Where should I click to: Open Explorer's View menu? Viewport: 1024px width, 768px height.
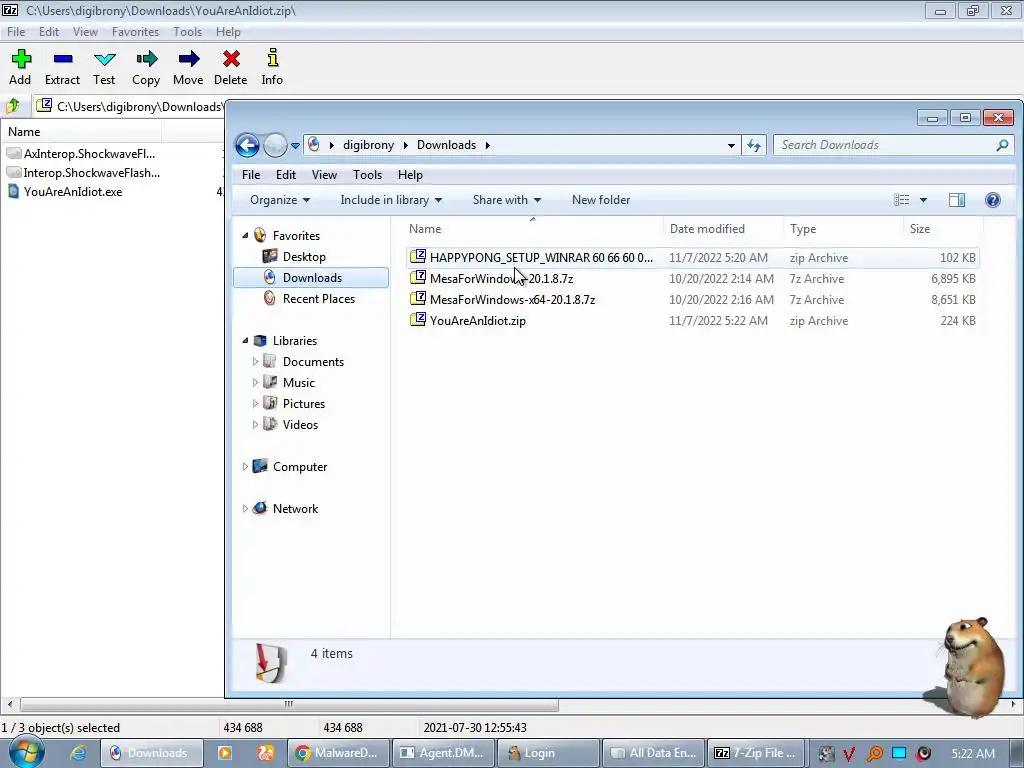pyautogui.click(x=324, y=174)
